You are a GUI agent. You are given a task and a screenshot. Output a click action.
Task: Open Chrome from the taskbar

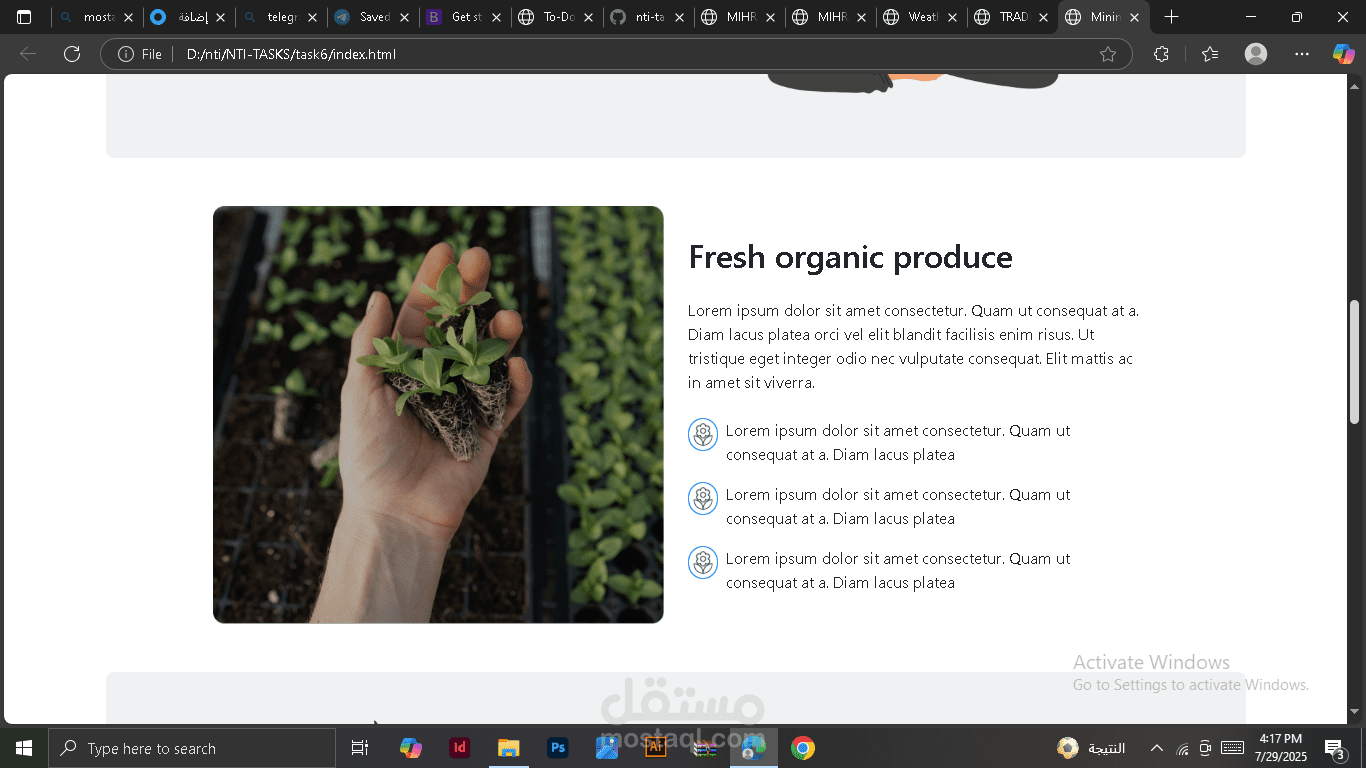click(802, 748)
